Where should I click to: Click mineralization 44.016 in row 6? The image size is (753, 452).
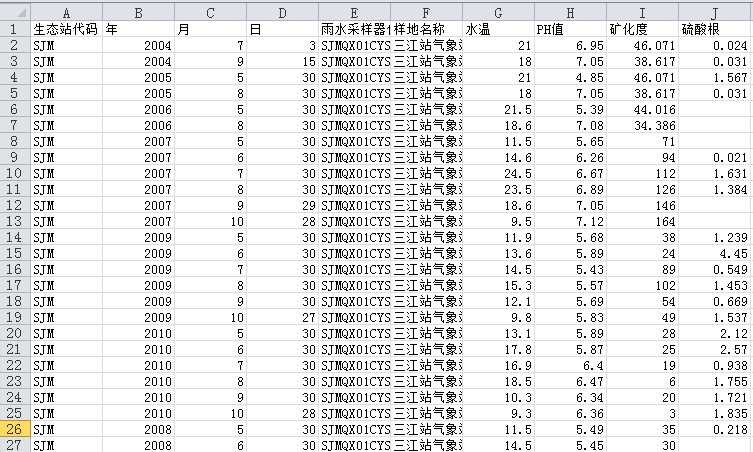643,110
